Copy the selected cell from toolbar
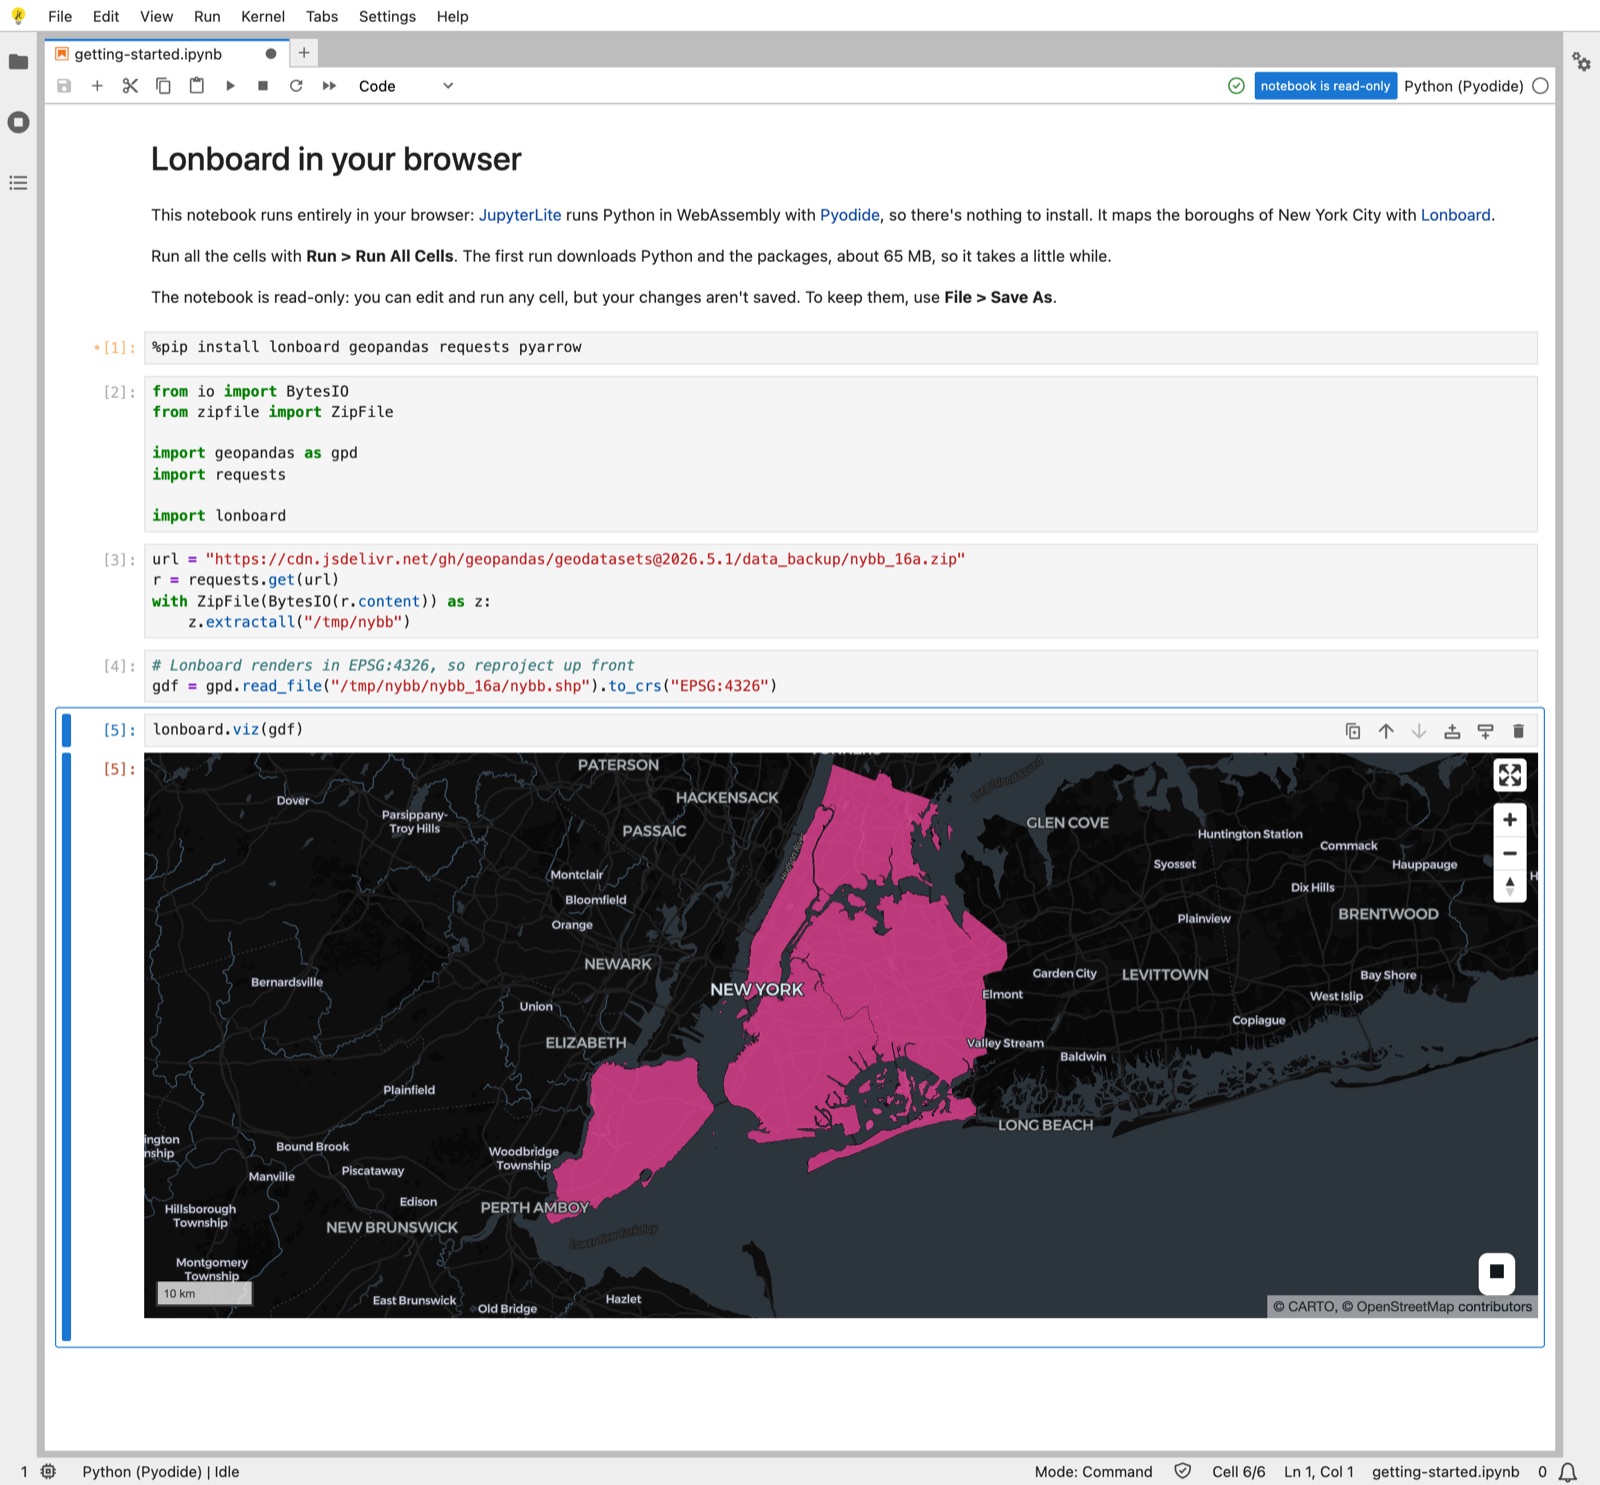The image size is (1600, 1485). click(163, 86)
